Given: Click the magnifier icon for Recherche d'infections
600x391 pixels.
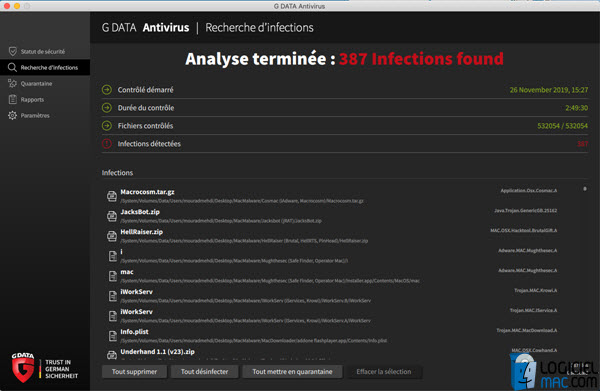Looking at the screenshot, I should [x=12, y=67].
